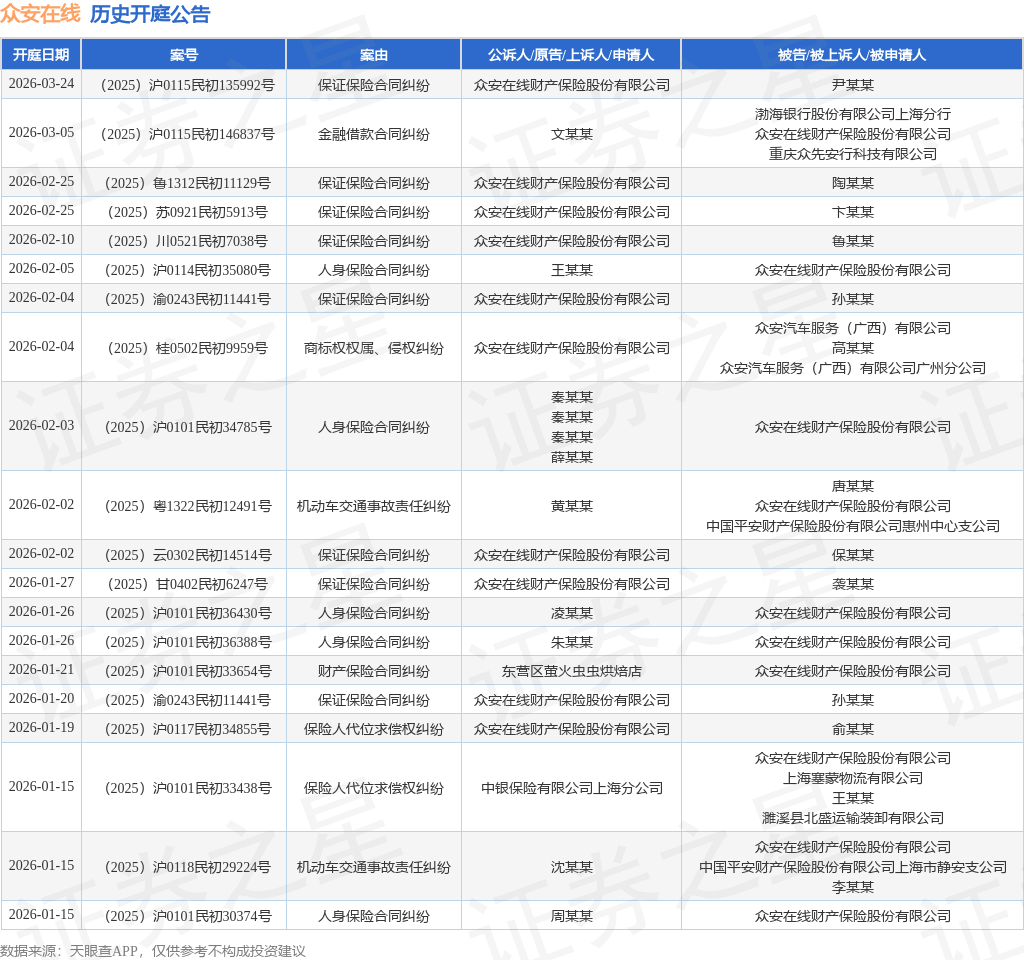Select case number 沪0114民初35080号
Image resolution: width=1024 pixels, height=960 pixels.
pos(187,270)
